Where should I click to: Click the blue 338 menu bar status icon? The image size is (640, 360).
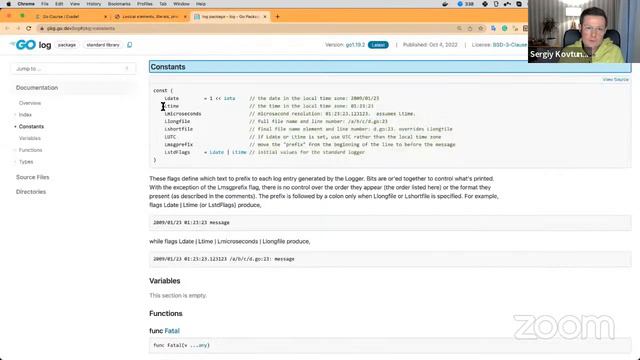tap(465, 4)
